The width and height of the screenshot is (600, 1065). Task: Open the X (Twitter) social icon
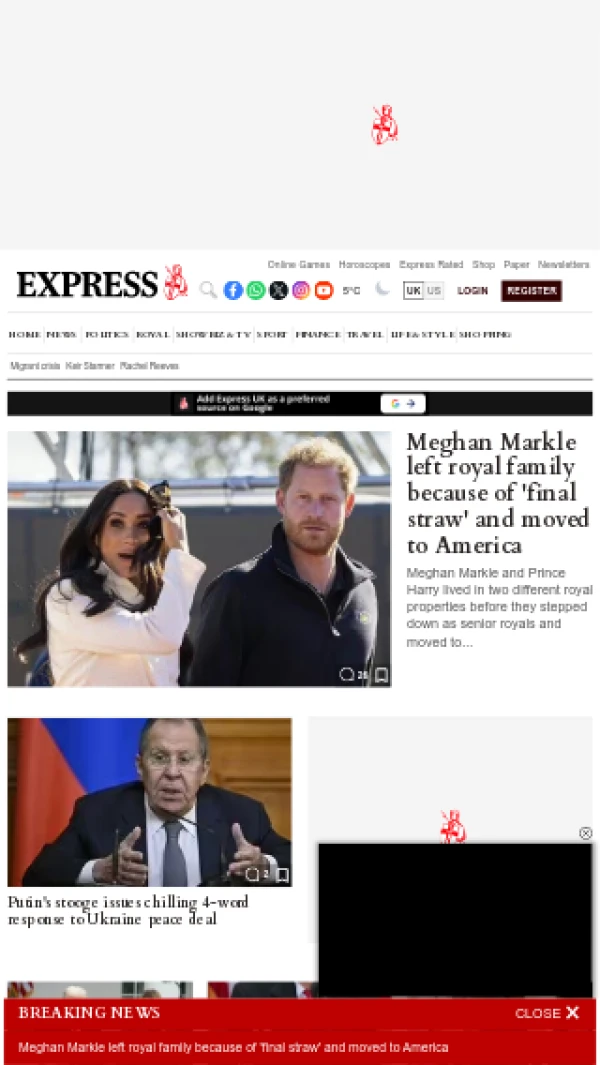[x=279, y=290]
